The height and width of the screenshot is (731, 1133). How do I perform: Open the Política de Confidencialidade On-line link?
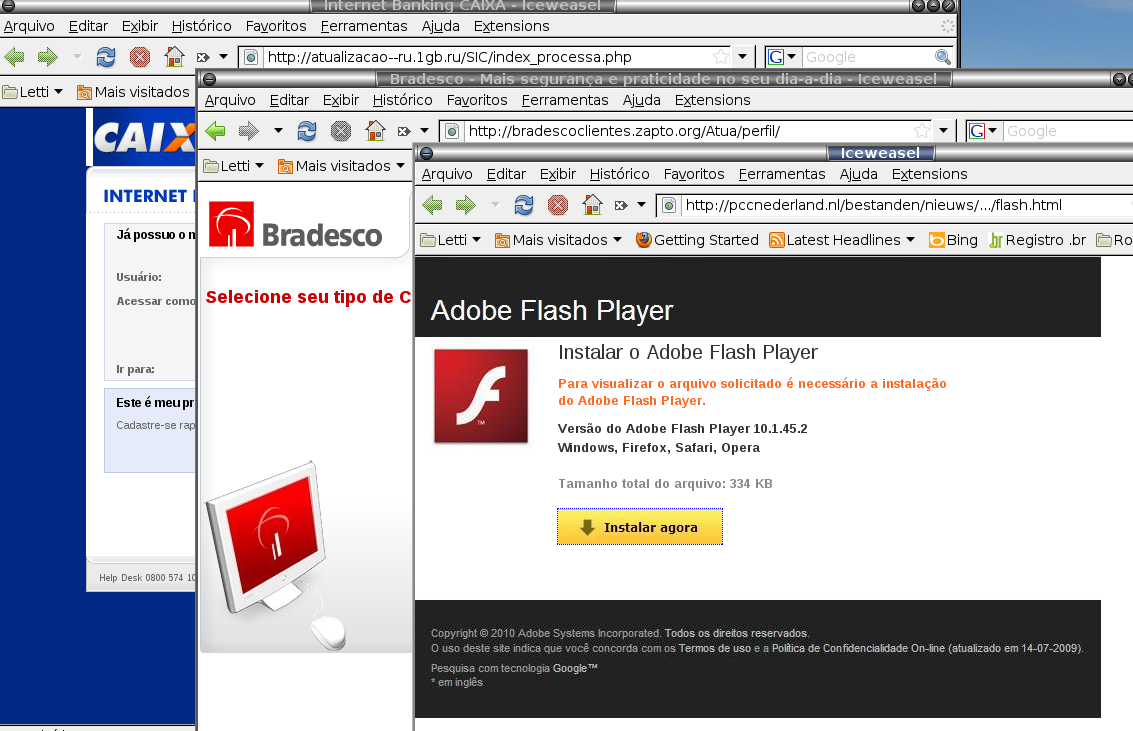tap(858, 649)
